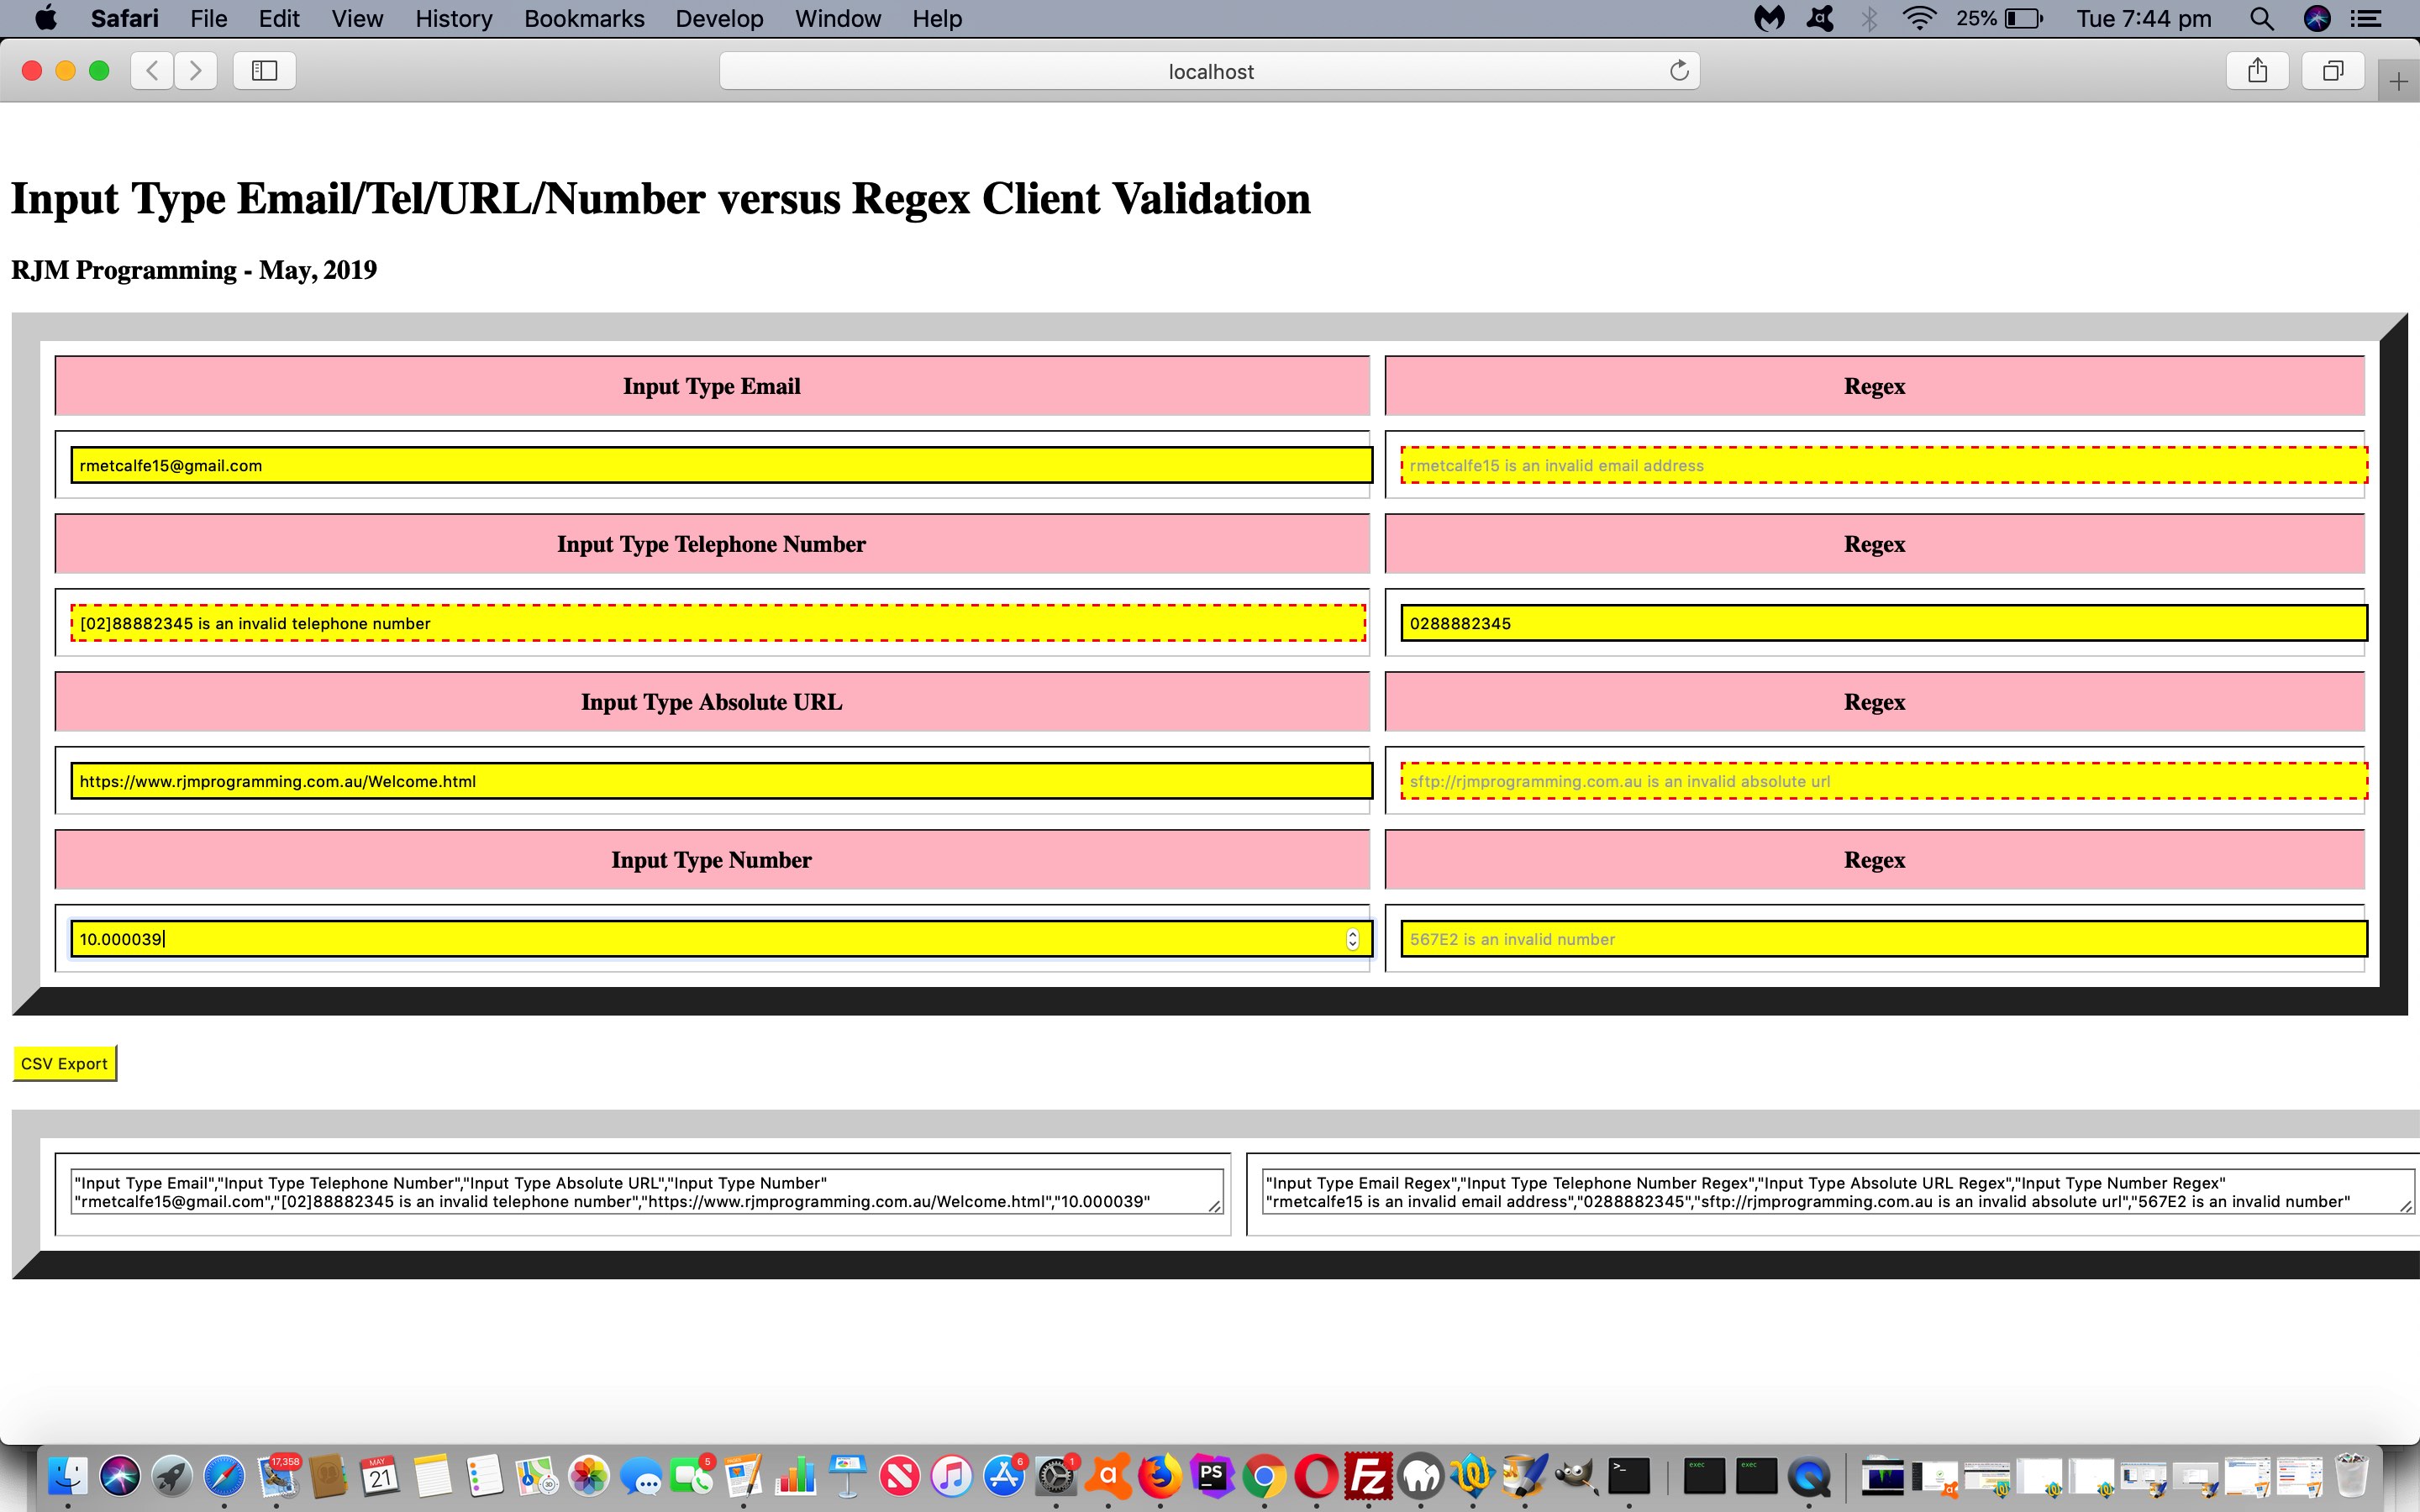Screen dimensions: 2420x1512
Task: Open the Develop menu
Action: tap(719, 18)
